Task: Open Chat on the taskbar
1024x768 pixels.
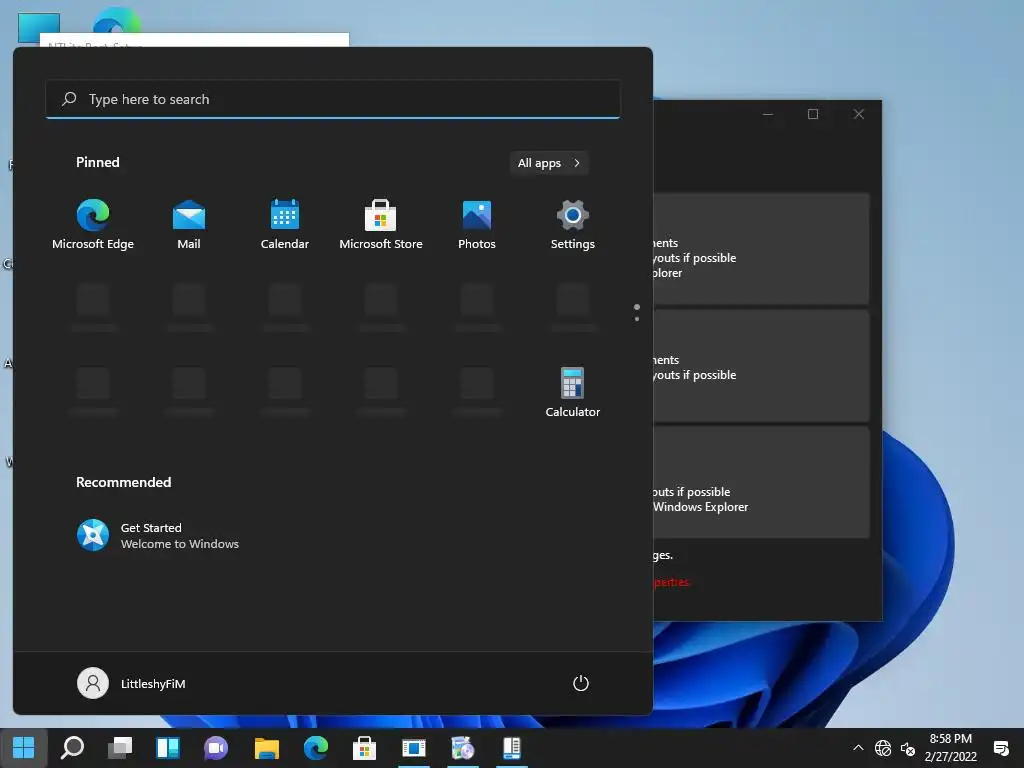Action: tap(216, 748)
